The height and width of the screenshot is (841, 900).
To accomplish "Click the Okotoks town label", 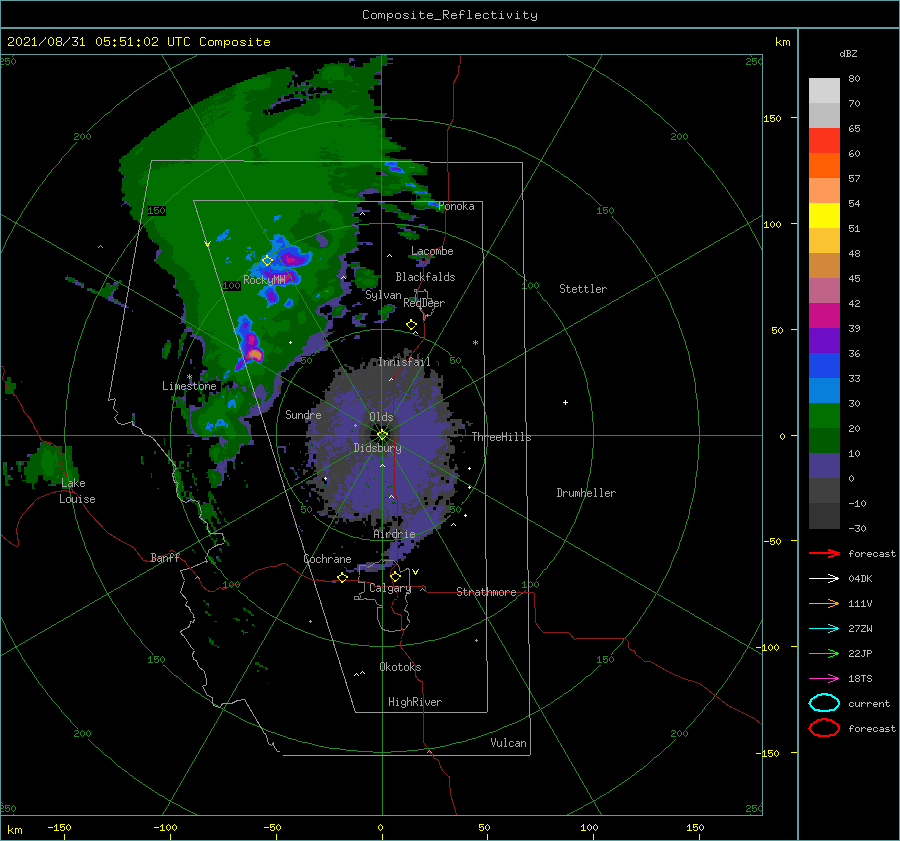I will pos(400,667).
